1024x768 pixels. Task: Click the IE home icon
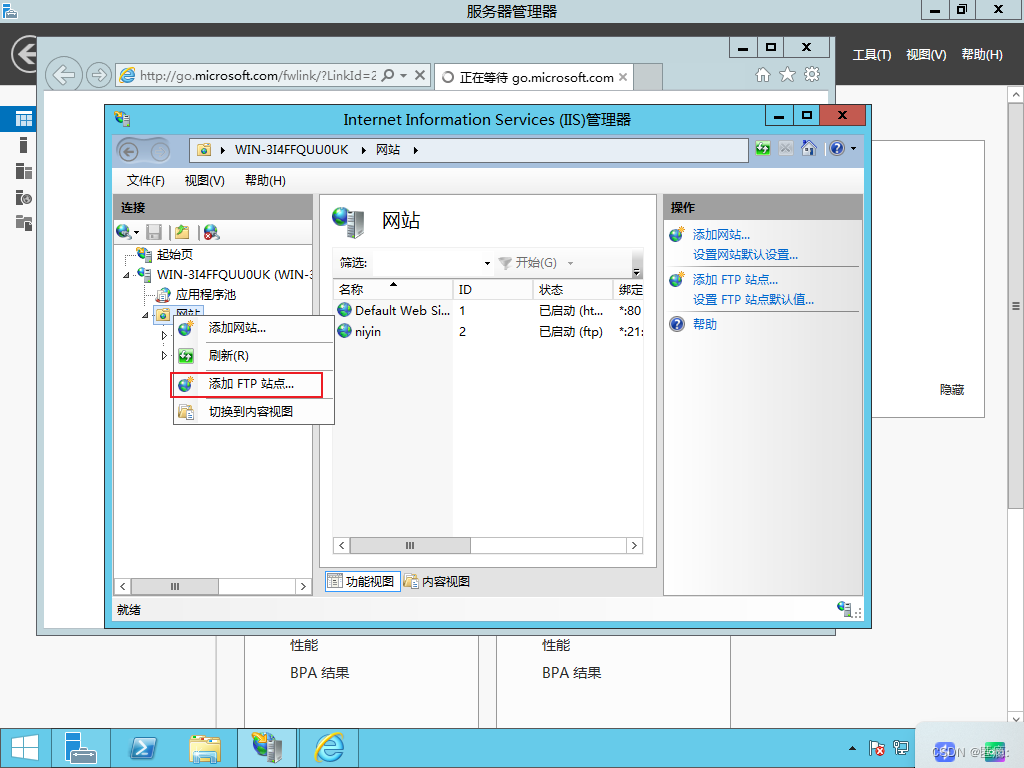(763, 74)
